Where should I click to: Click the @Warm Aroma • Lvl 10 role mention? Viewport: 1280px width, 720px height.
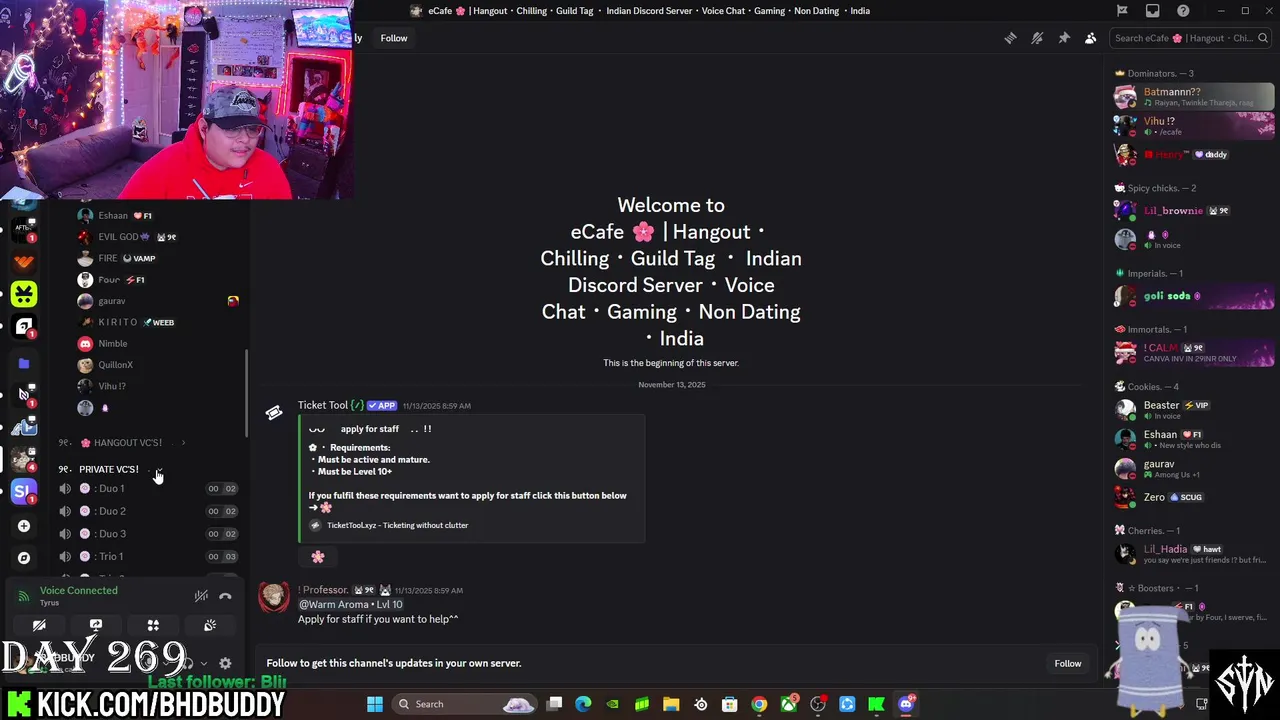coord(350,604)
